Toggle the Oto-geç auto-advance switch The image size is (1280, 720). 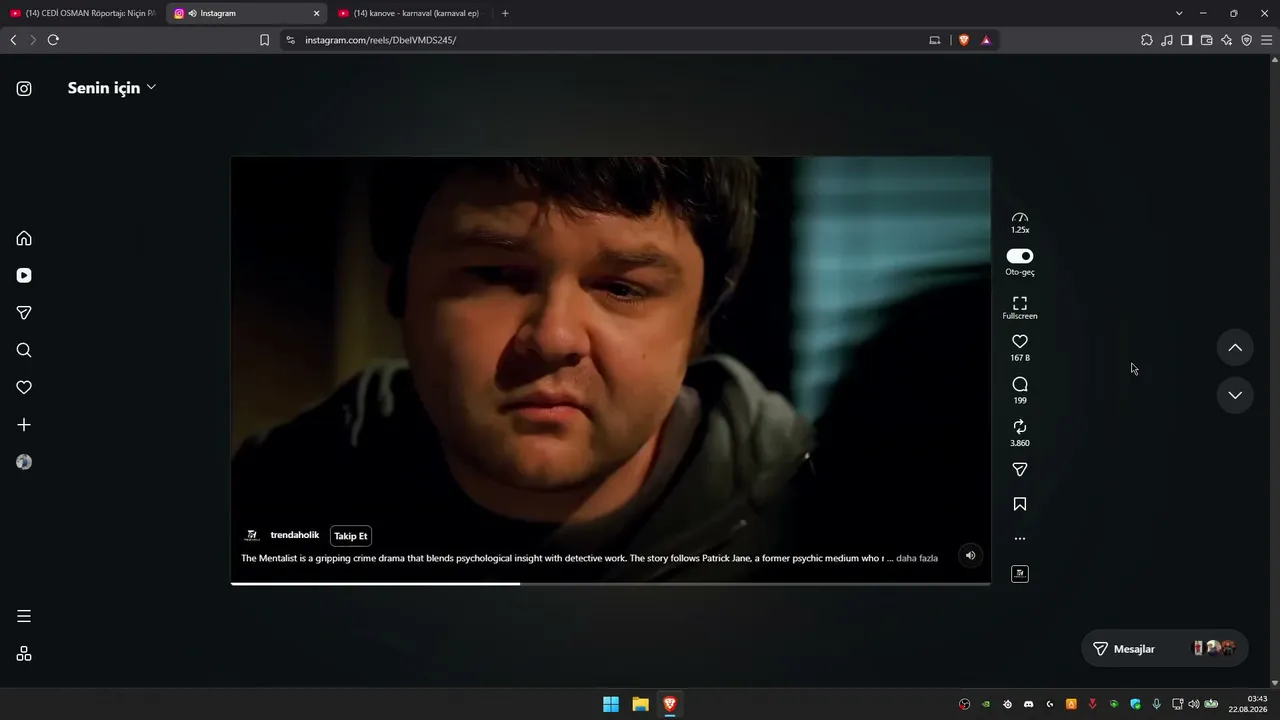coord(1020,256)
